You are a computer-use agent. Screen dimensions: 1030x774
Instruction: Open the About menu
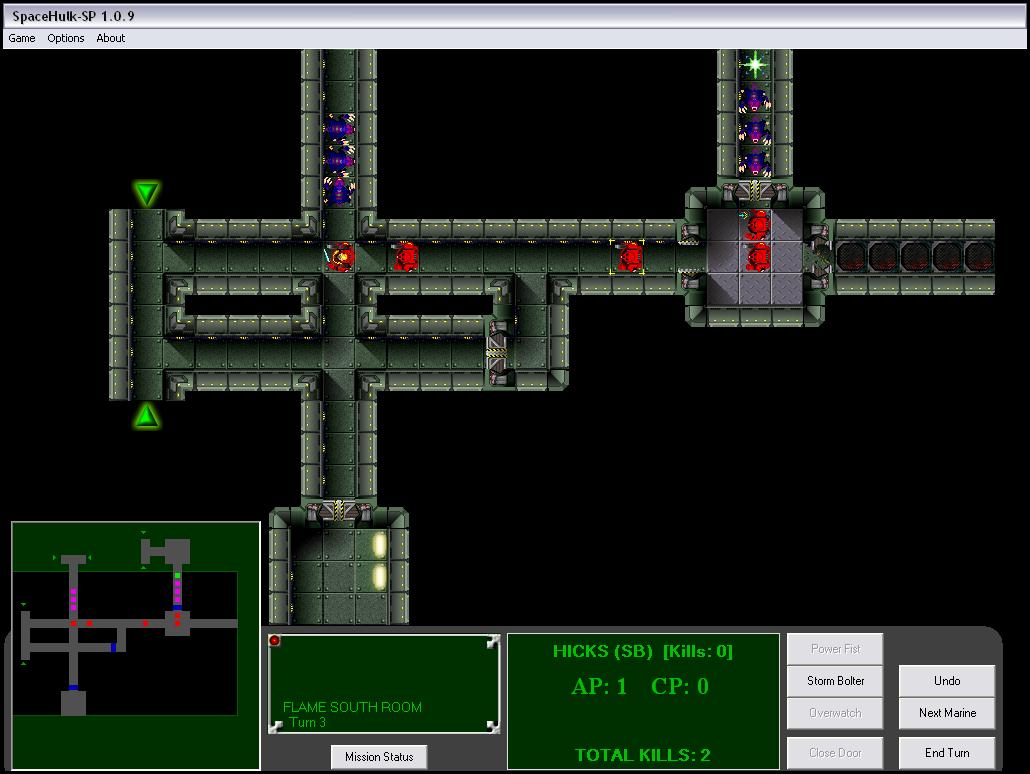tap(110, 38)
